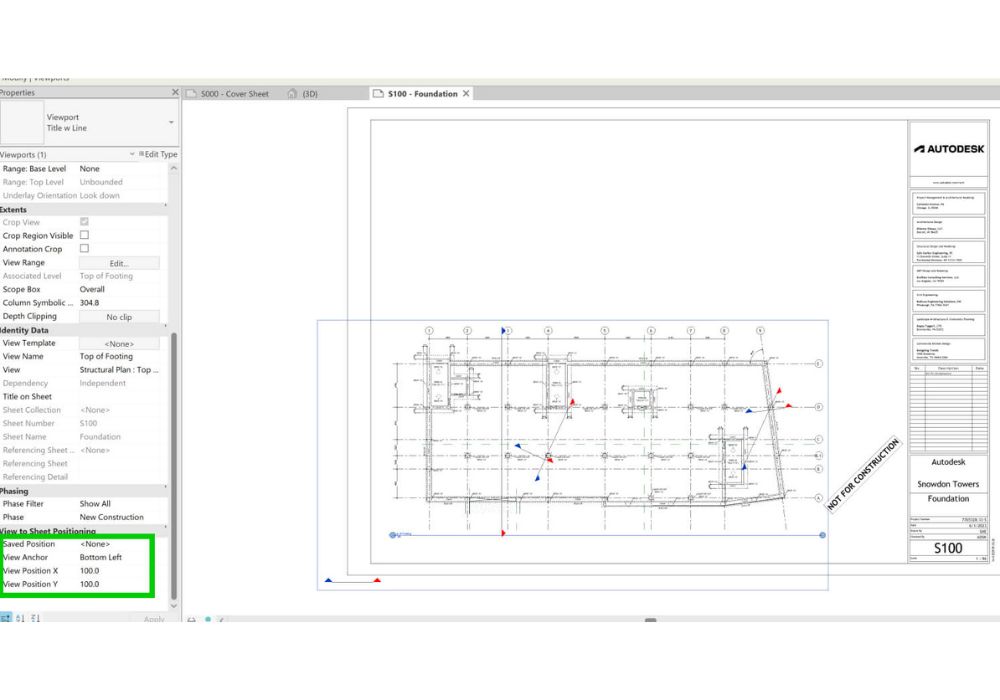Click the disabled Crop View checkbox
1000x700 pixels.
coord(84,222)
